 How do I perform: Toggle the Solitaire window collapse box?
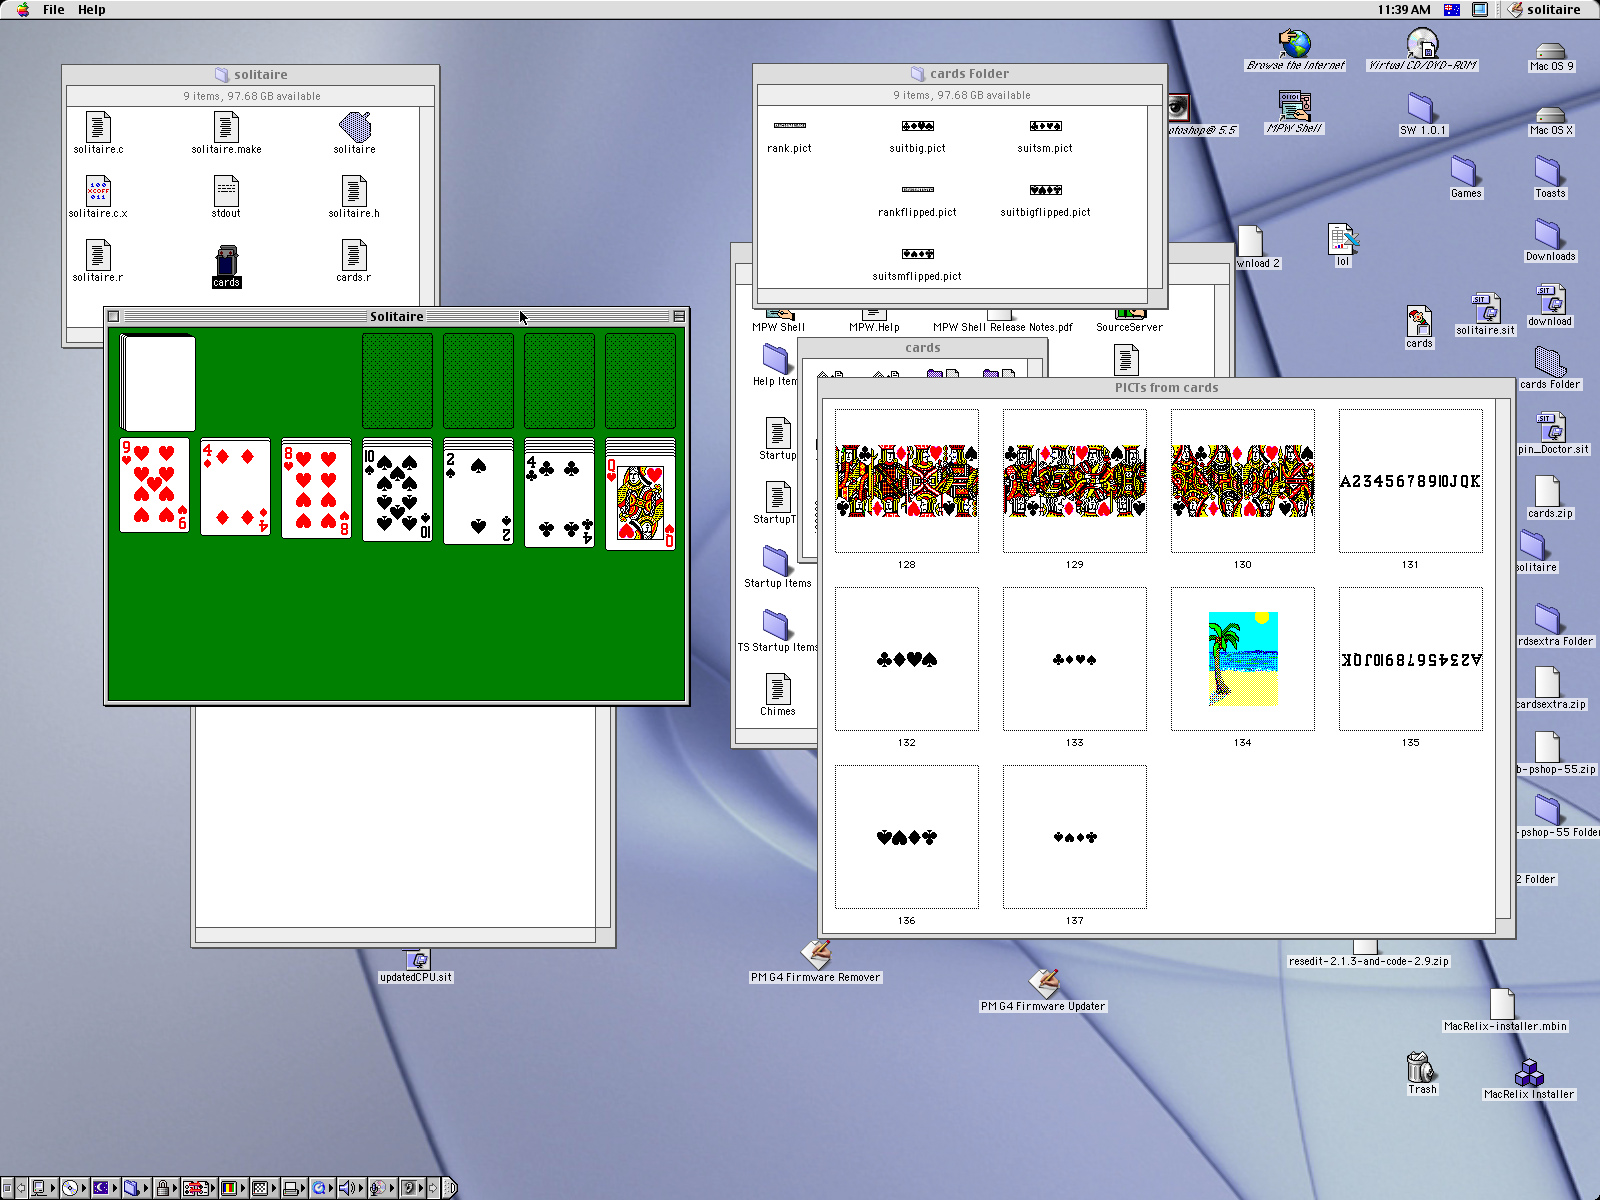click(x=679, y=316)
